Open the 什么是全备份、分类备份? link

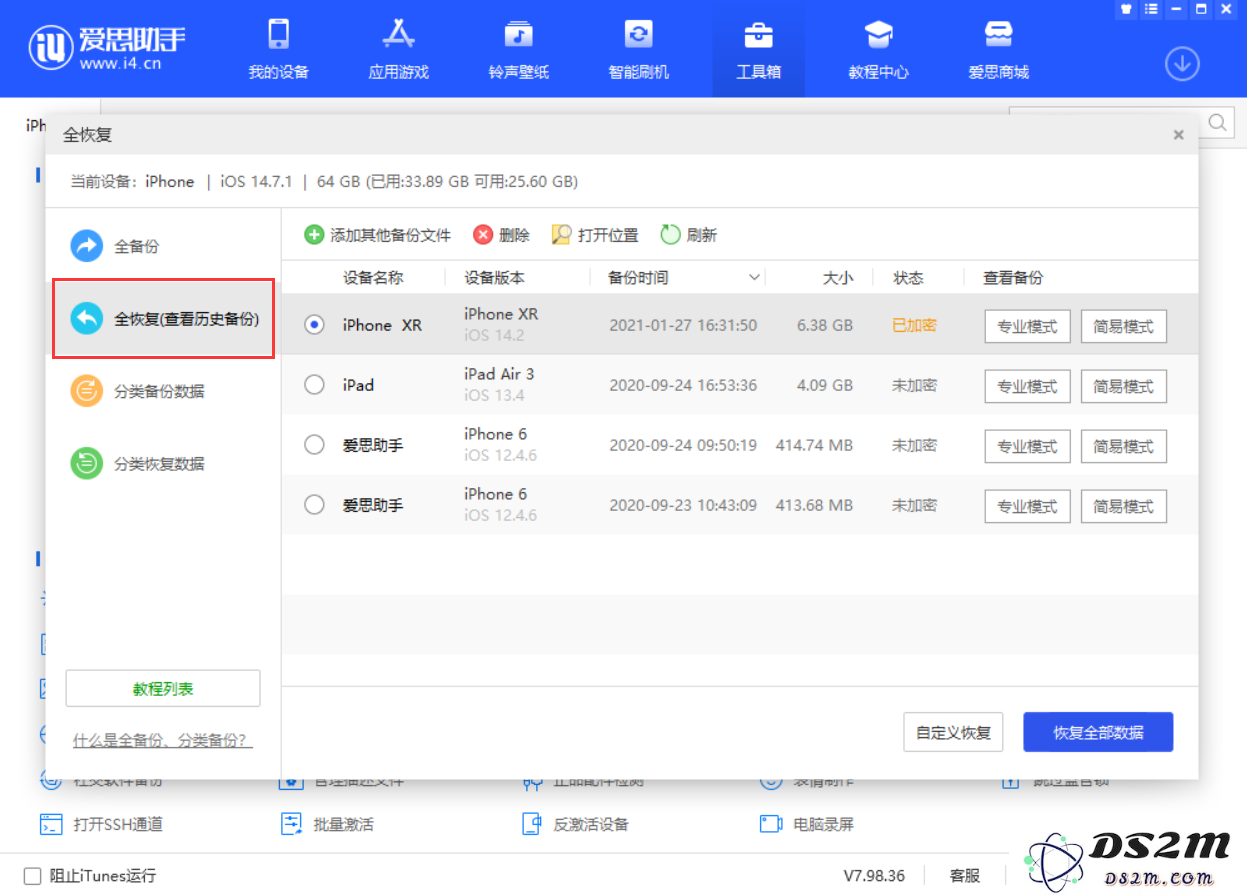point(163,740)
